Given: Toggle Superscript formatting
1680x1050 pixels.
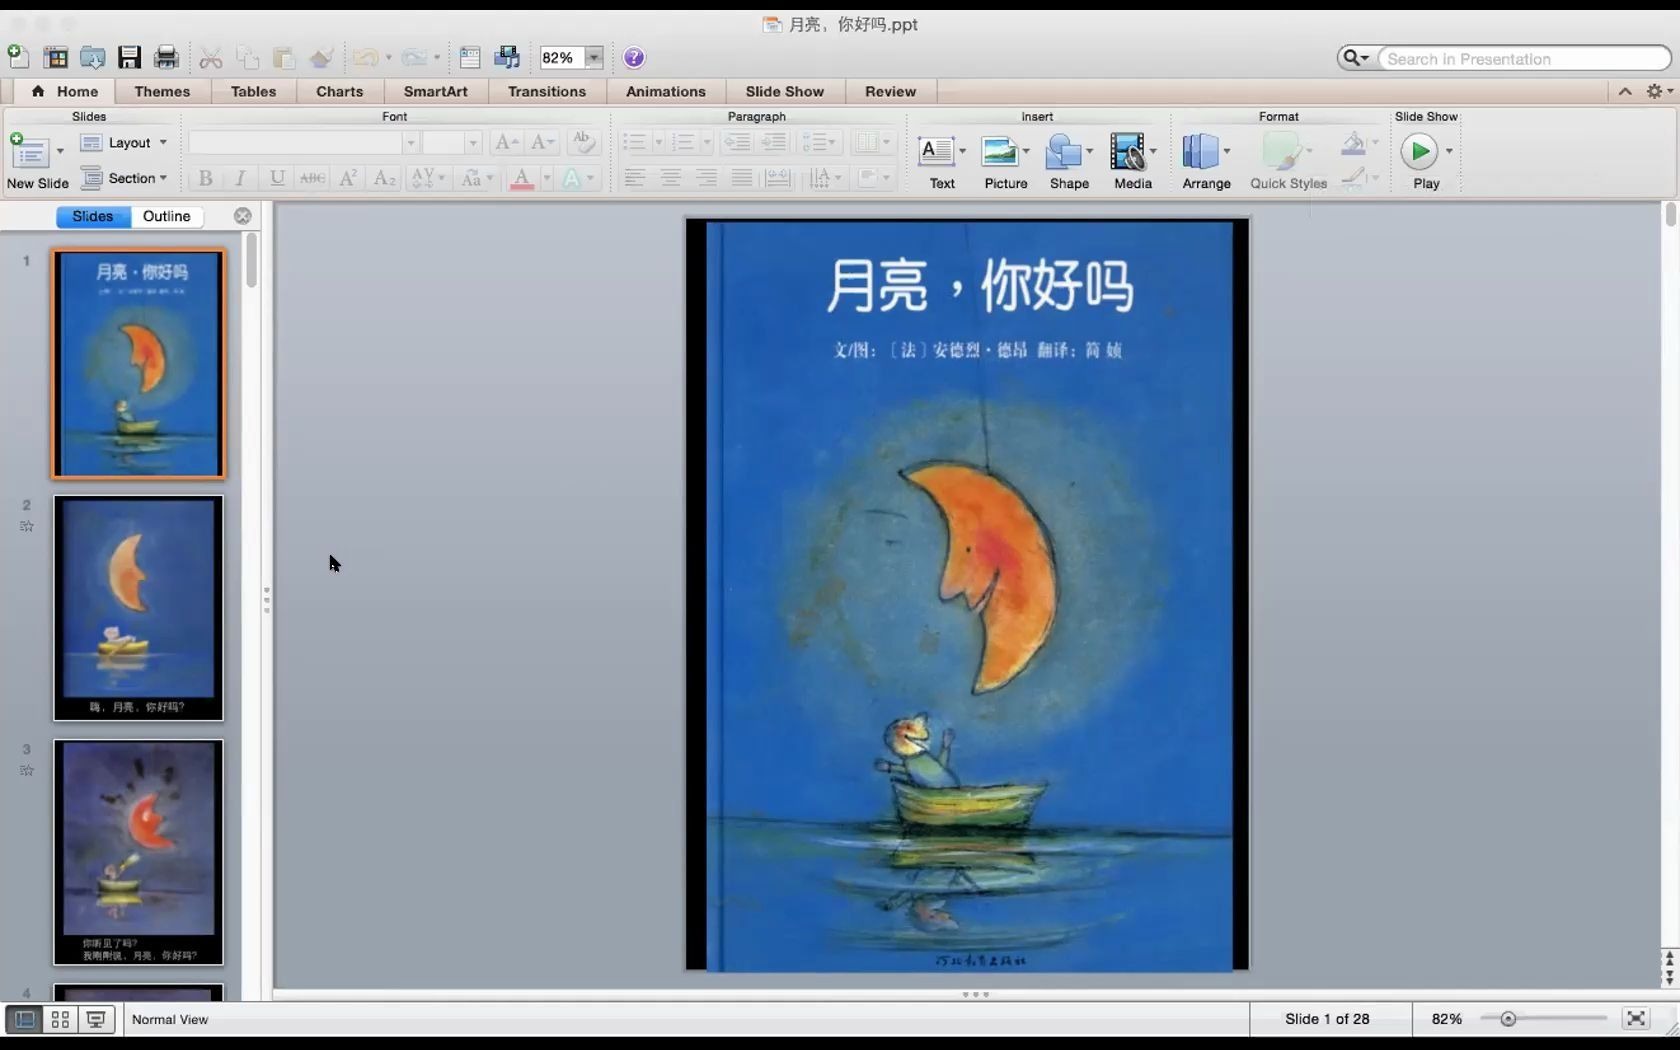Looking at the screenshot, I should (348, 178).
